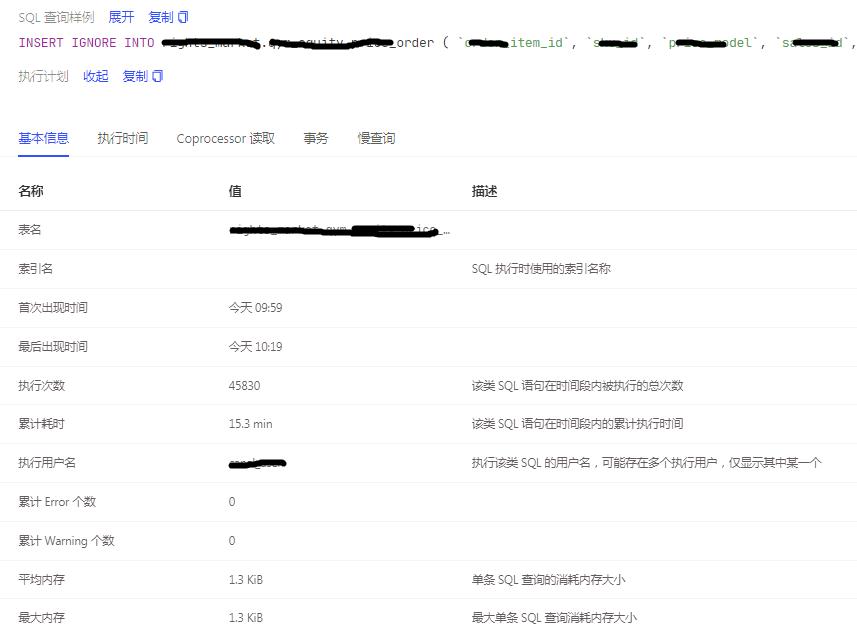
Task: Click the 累计 Warning 个数 label
Action: [x=66, y=541]
